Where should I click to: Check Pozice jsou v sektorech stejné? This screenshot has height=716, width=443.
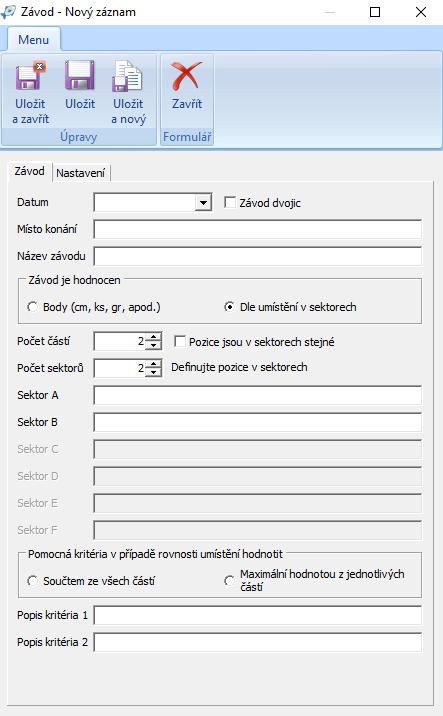pyautogui.click(x=180, y=342)
